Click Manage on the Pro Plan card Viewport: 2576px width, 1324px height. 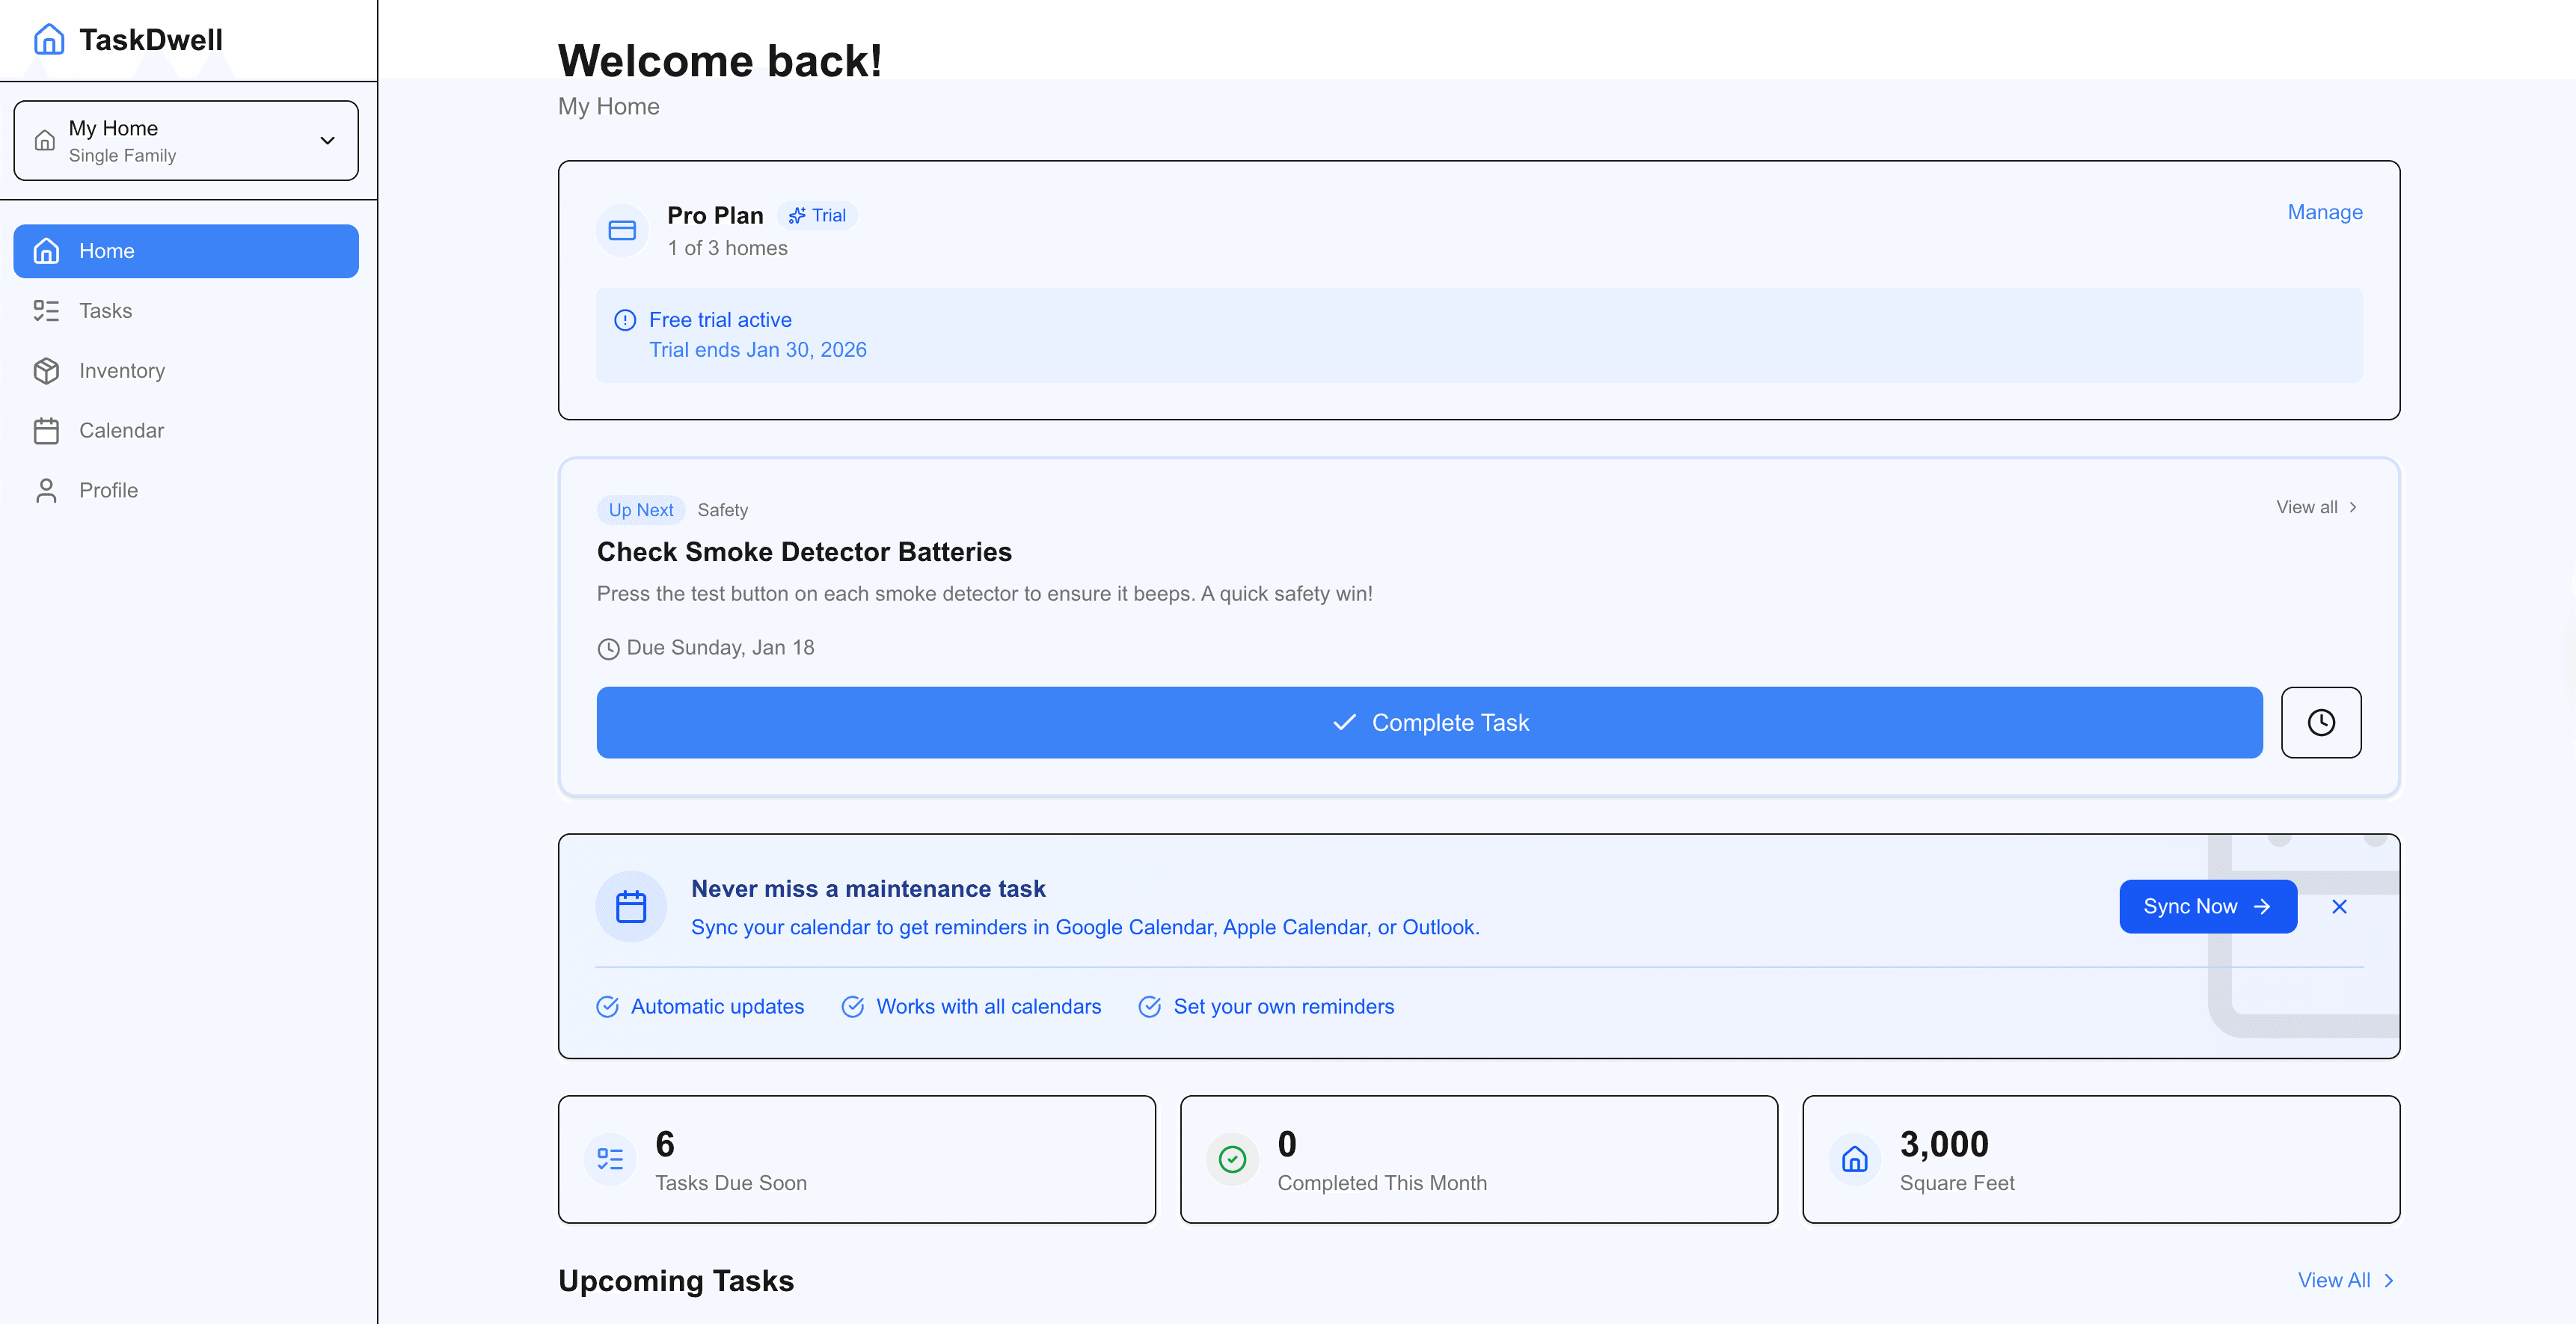pos(2324,212)
